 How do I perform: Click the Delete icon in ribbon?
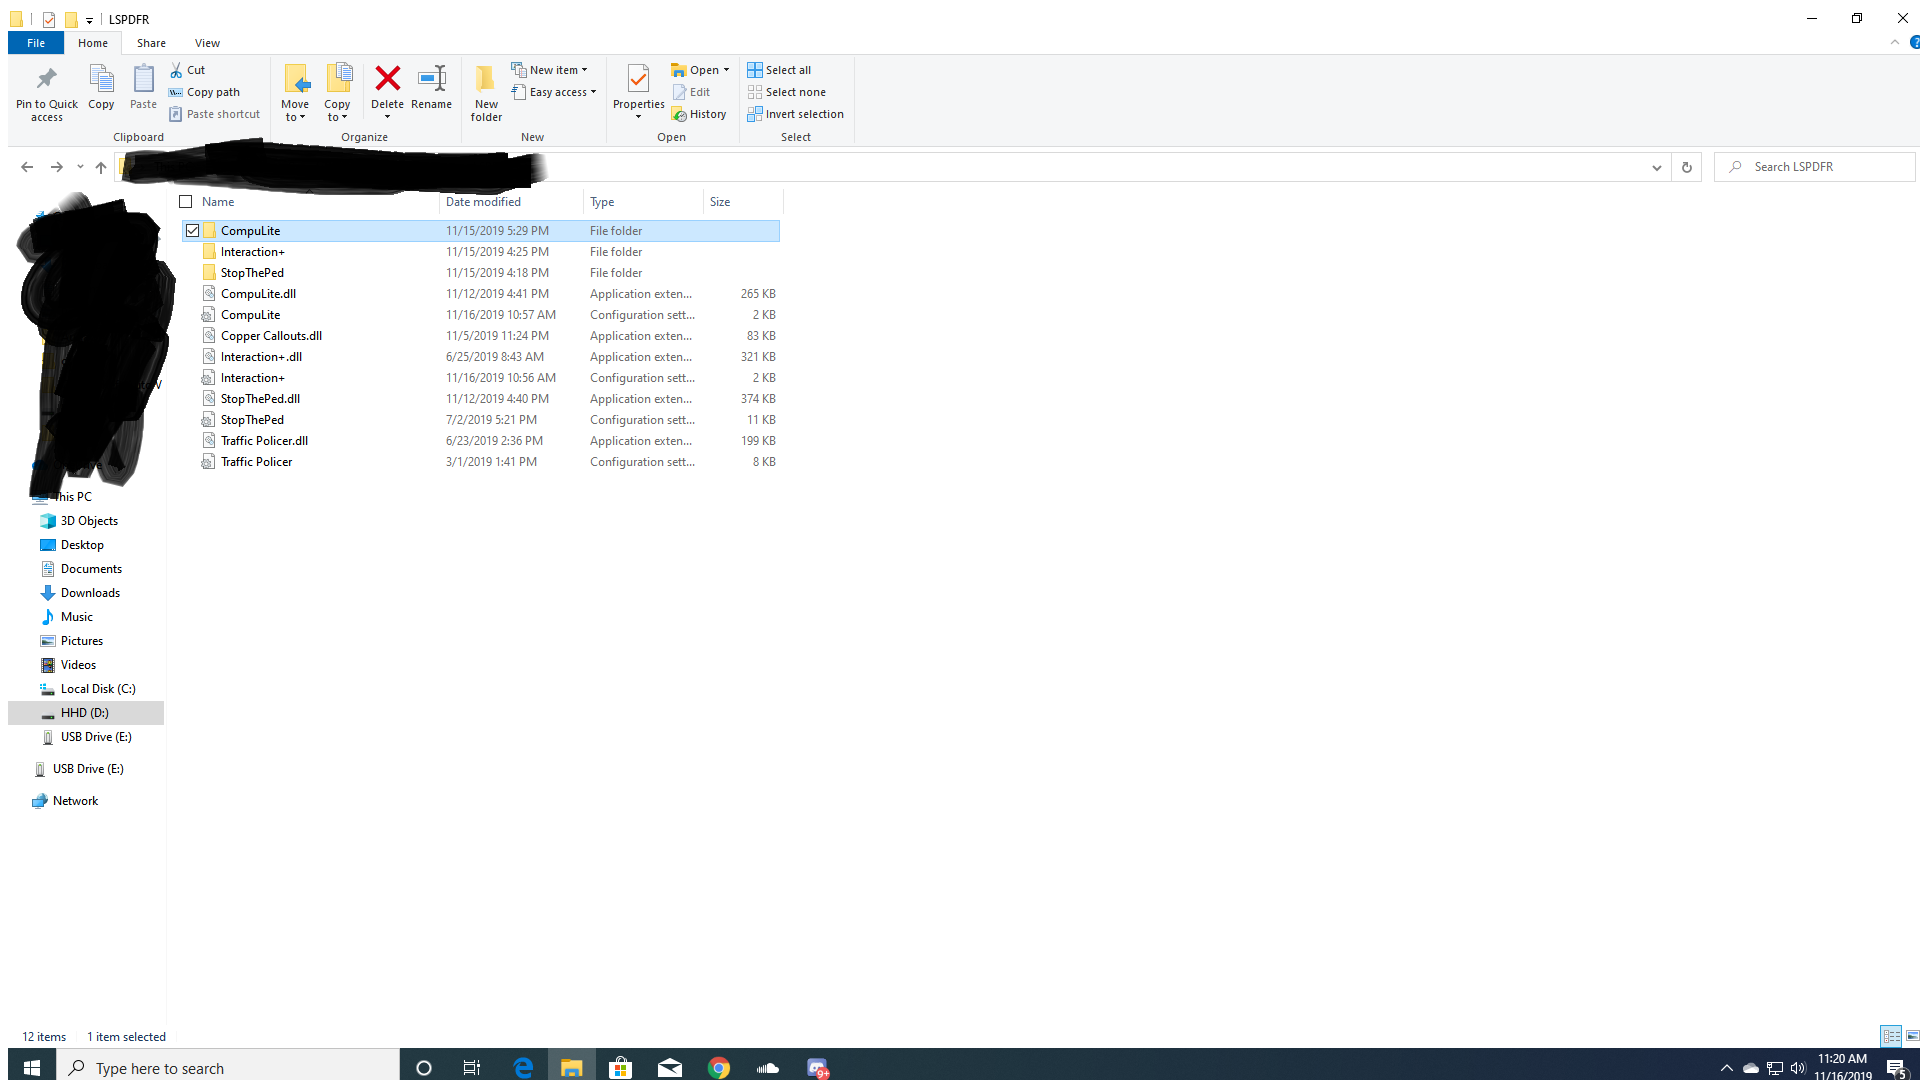[387, 80]
